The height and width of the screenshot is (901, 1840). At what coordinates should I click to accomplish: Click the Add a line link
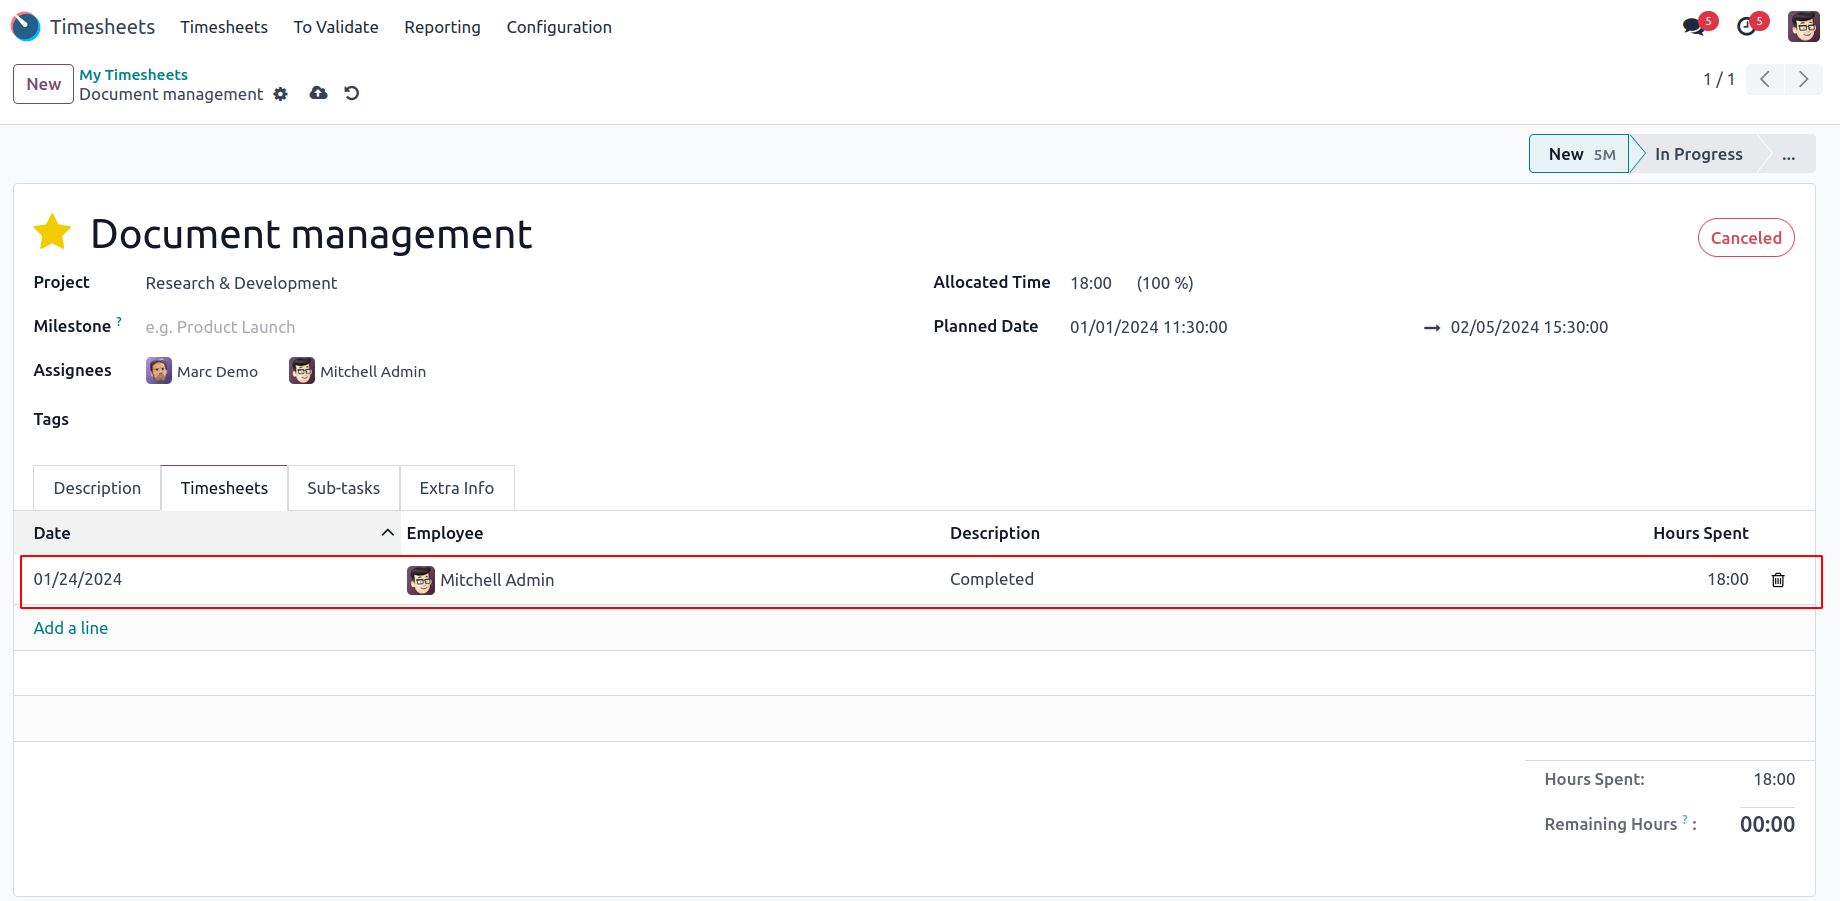[x=71, y=628]
